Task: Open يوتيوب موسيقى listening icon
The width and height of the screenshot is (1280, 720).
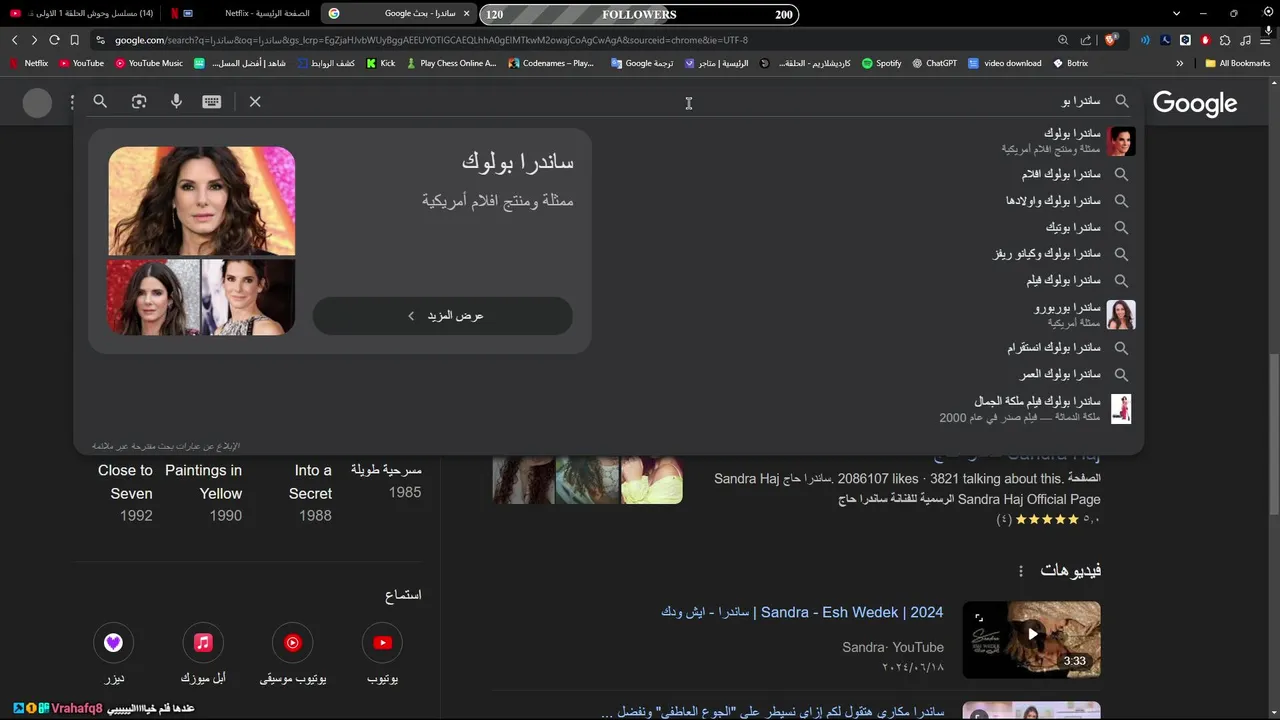Action: (293, 643)
